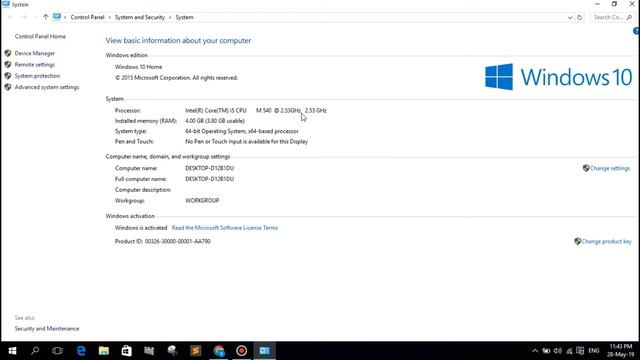
Task: Click the battery icon in system tray
Action: click(x=546, y=351)
